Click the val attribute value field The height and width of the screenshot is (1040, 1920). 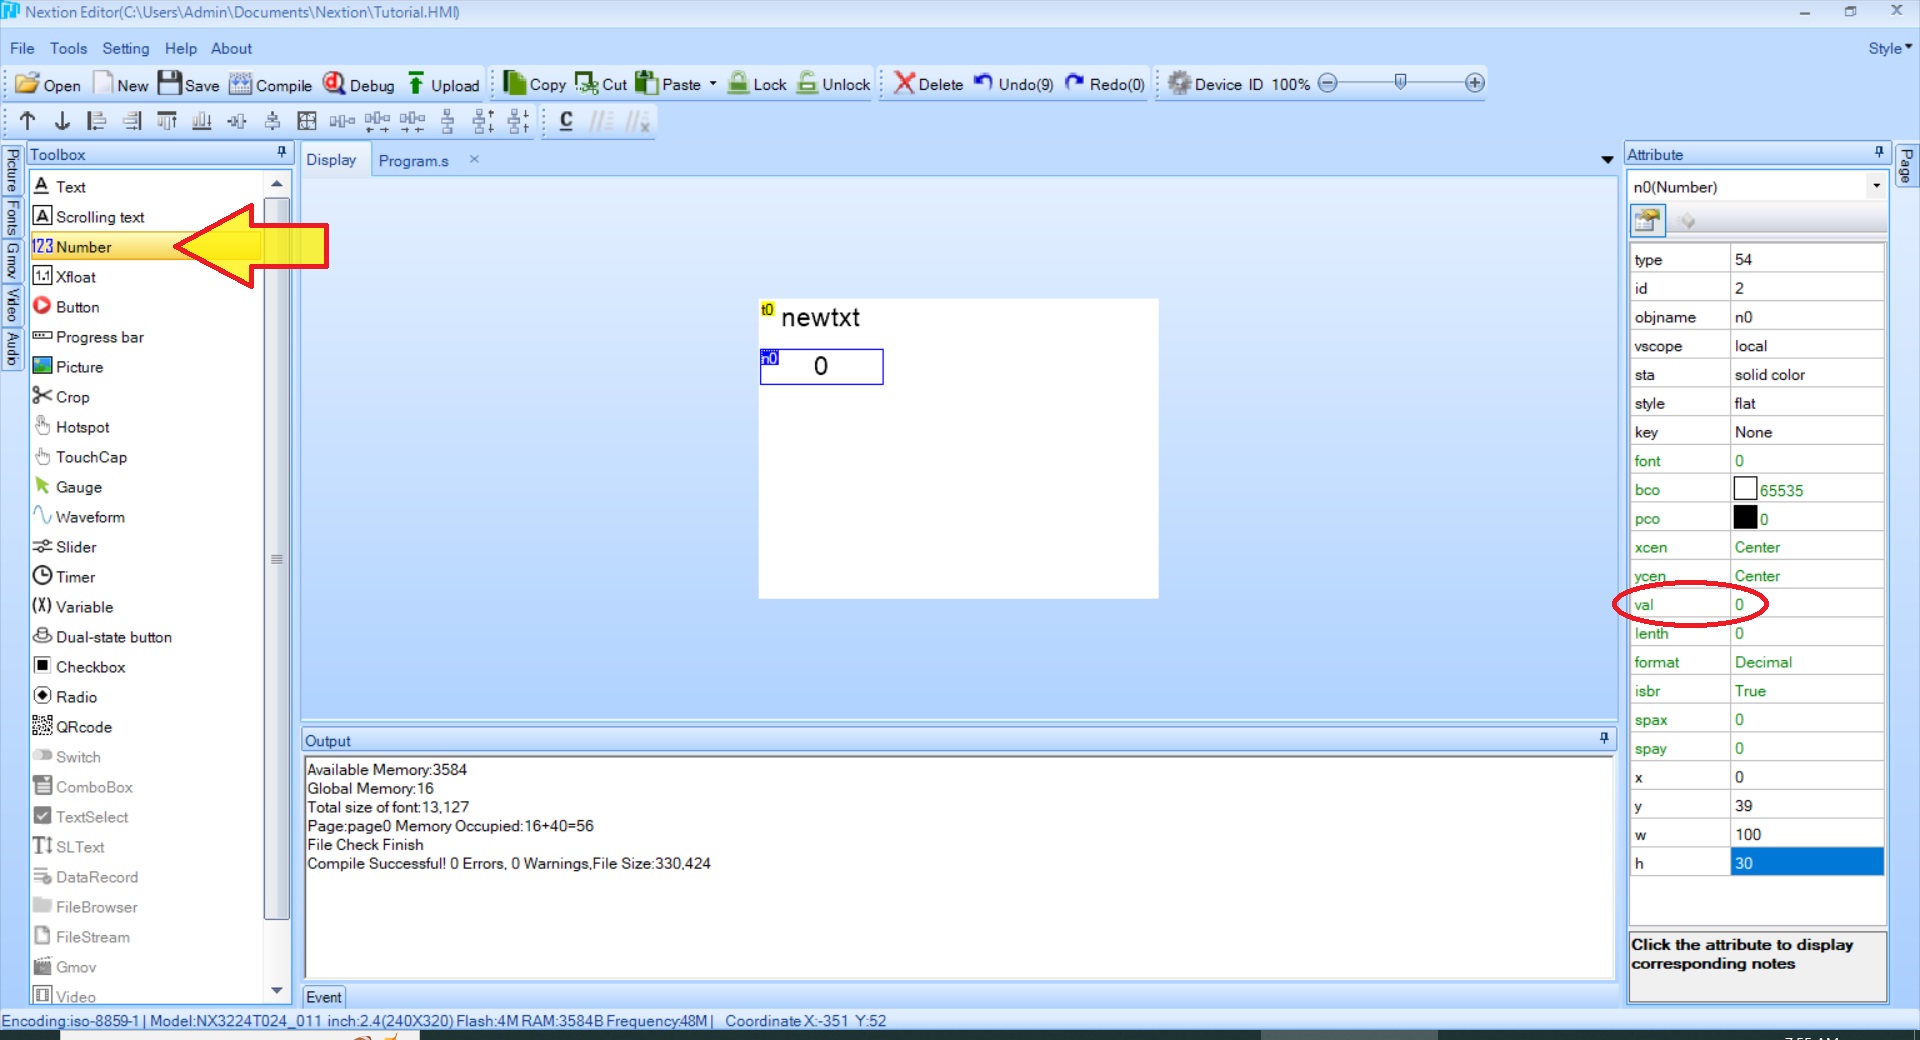1806,605
